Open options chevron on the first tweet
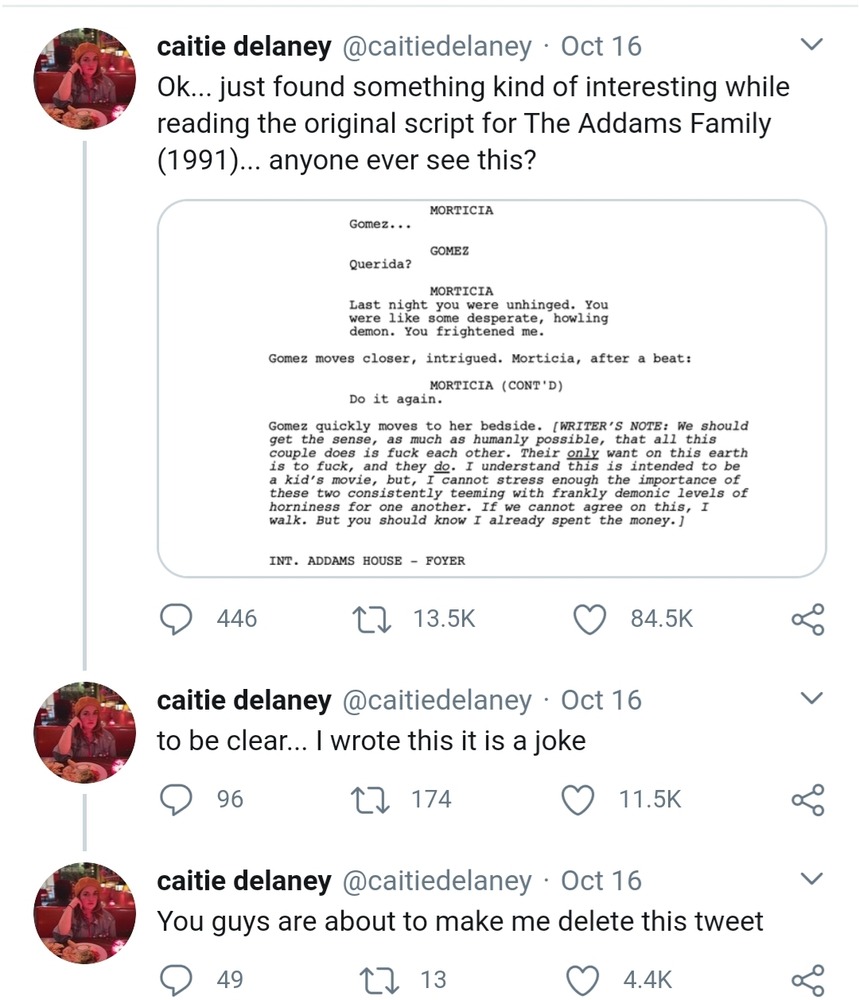The width and height of the screenshot is (859, 1000). click(812, 45)
